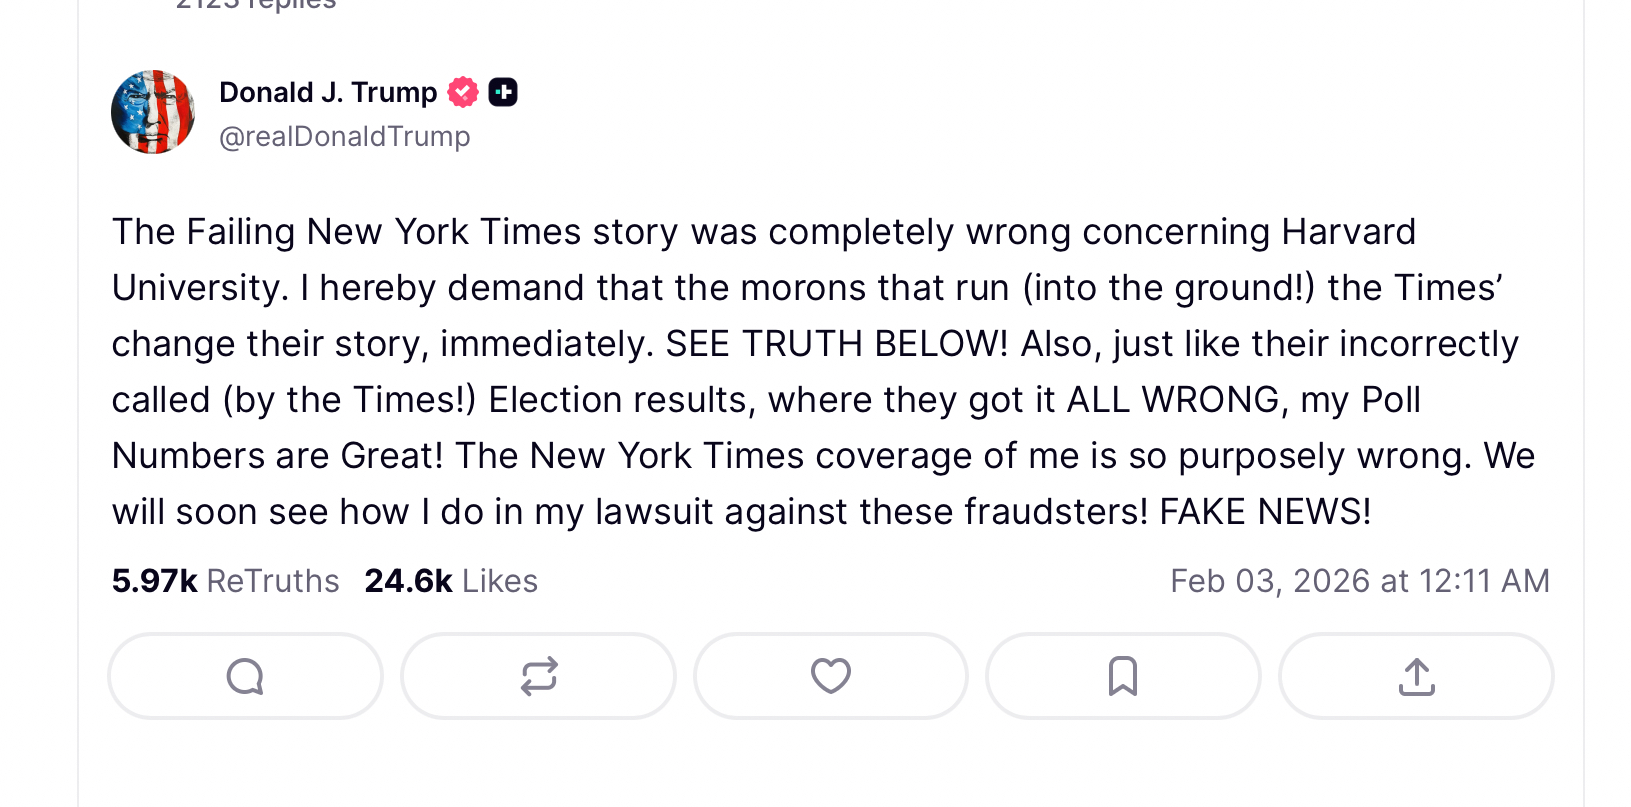The width and height of the screenshot is (1631, 807).
Task: Like the post with the heart icon
Action: (830, 677)
